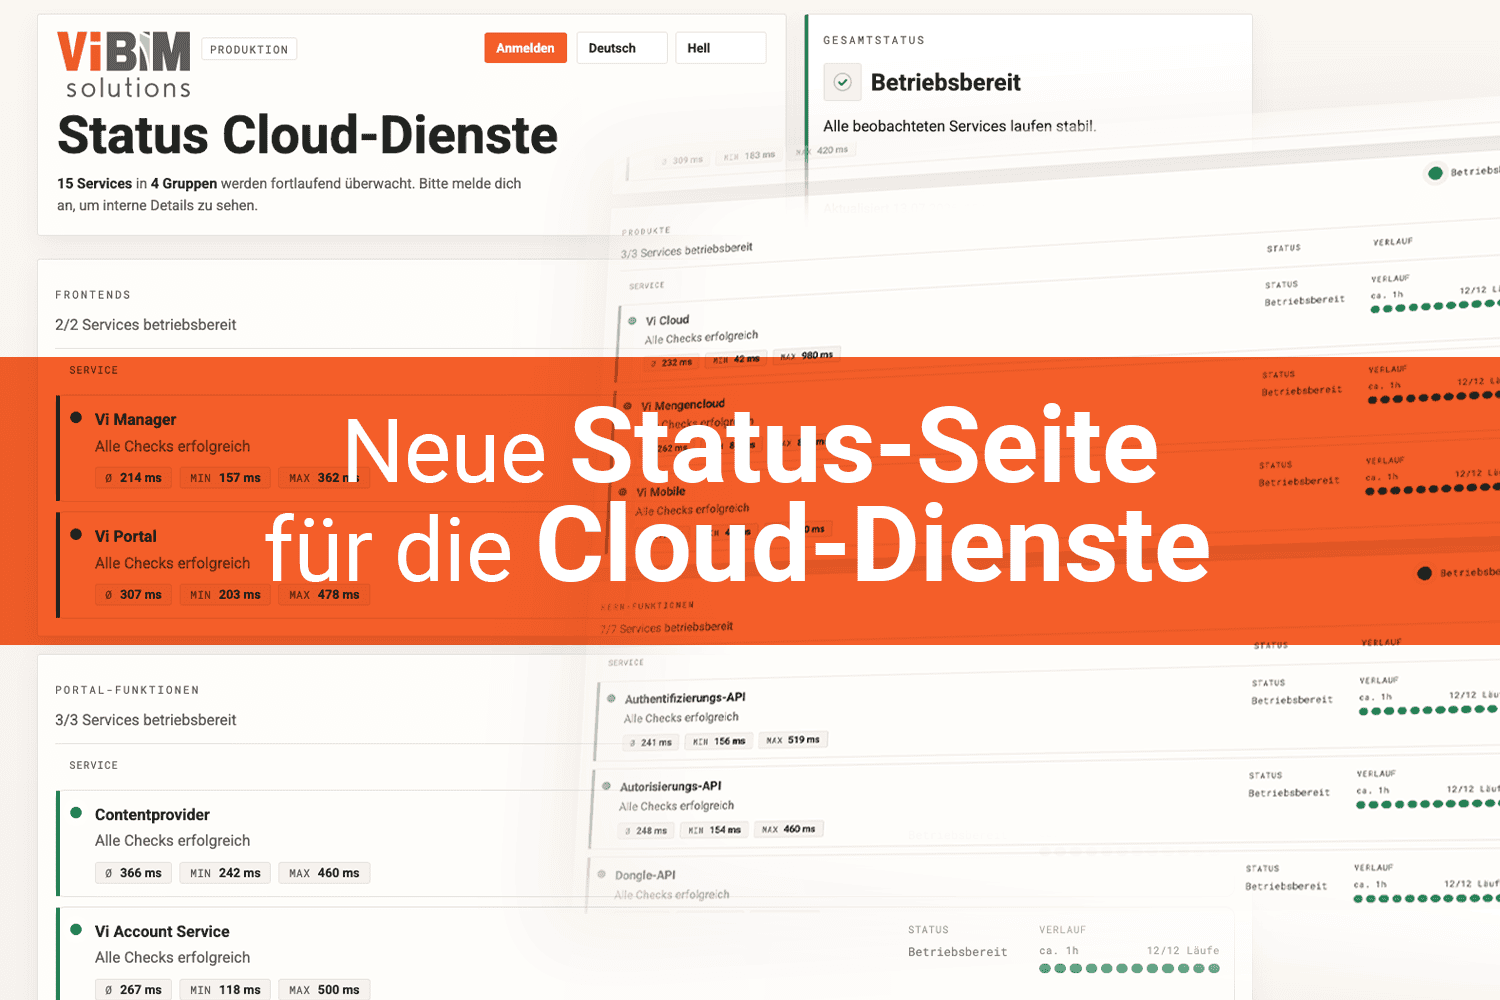This screenshot has height=1000, width=1500.
Task: Click the Vi Account Service status dot
Action: [76, 930]
